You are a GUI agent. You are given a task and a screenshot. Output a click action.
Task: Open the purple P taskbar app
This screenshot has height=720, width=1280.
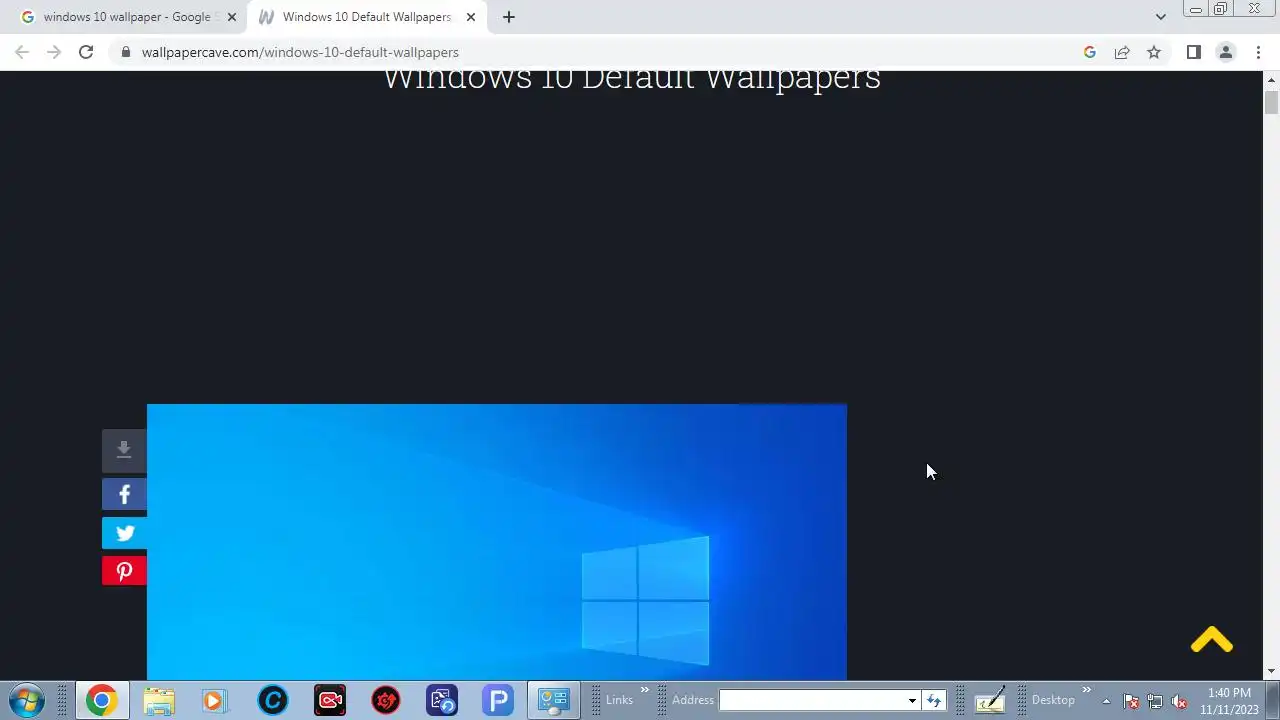(498, 700)
